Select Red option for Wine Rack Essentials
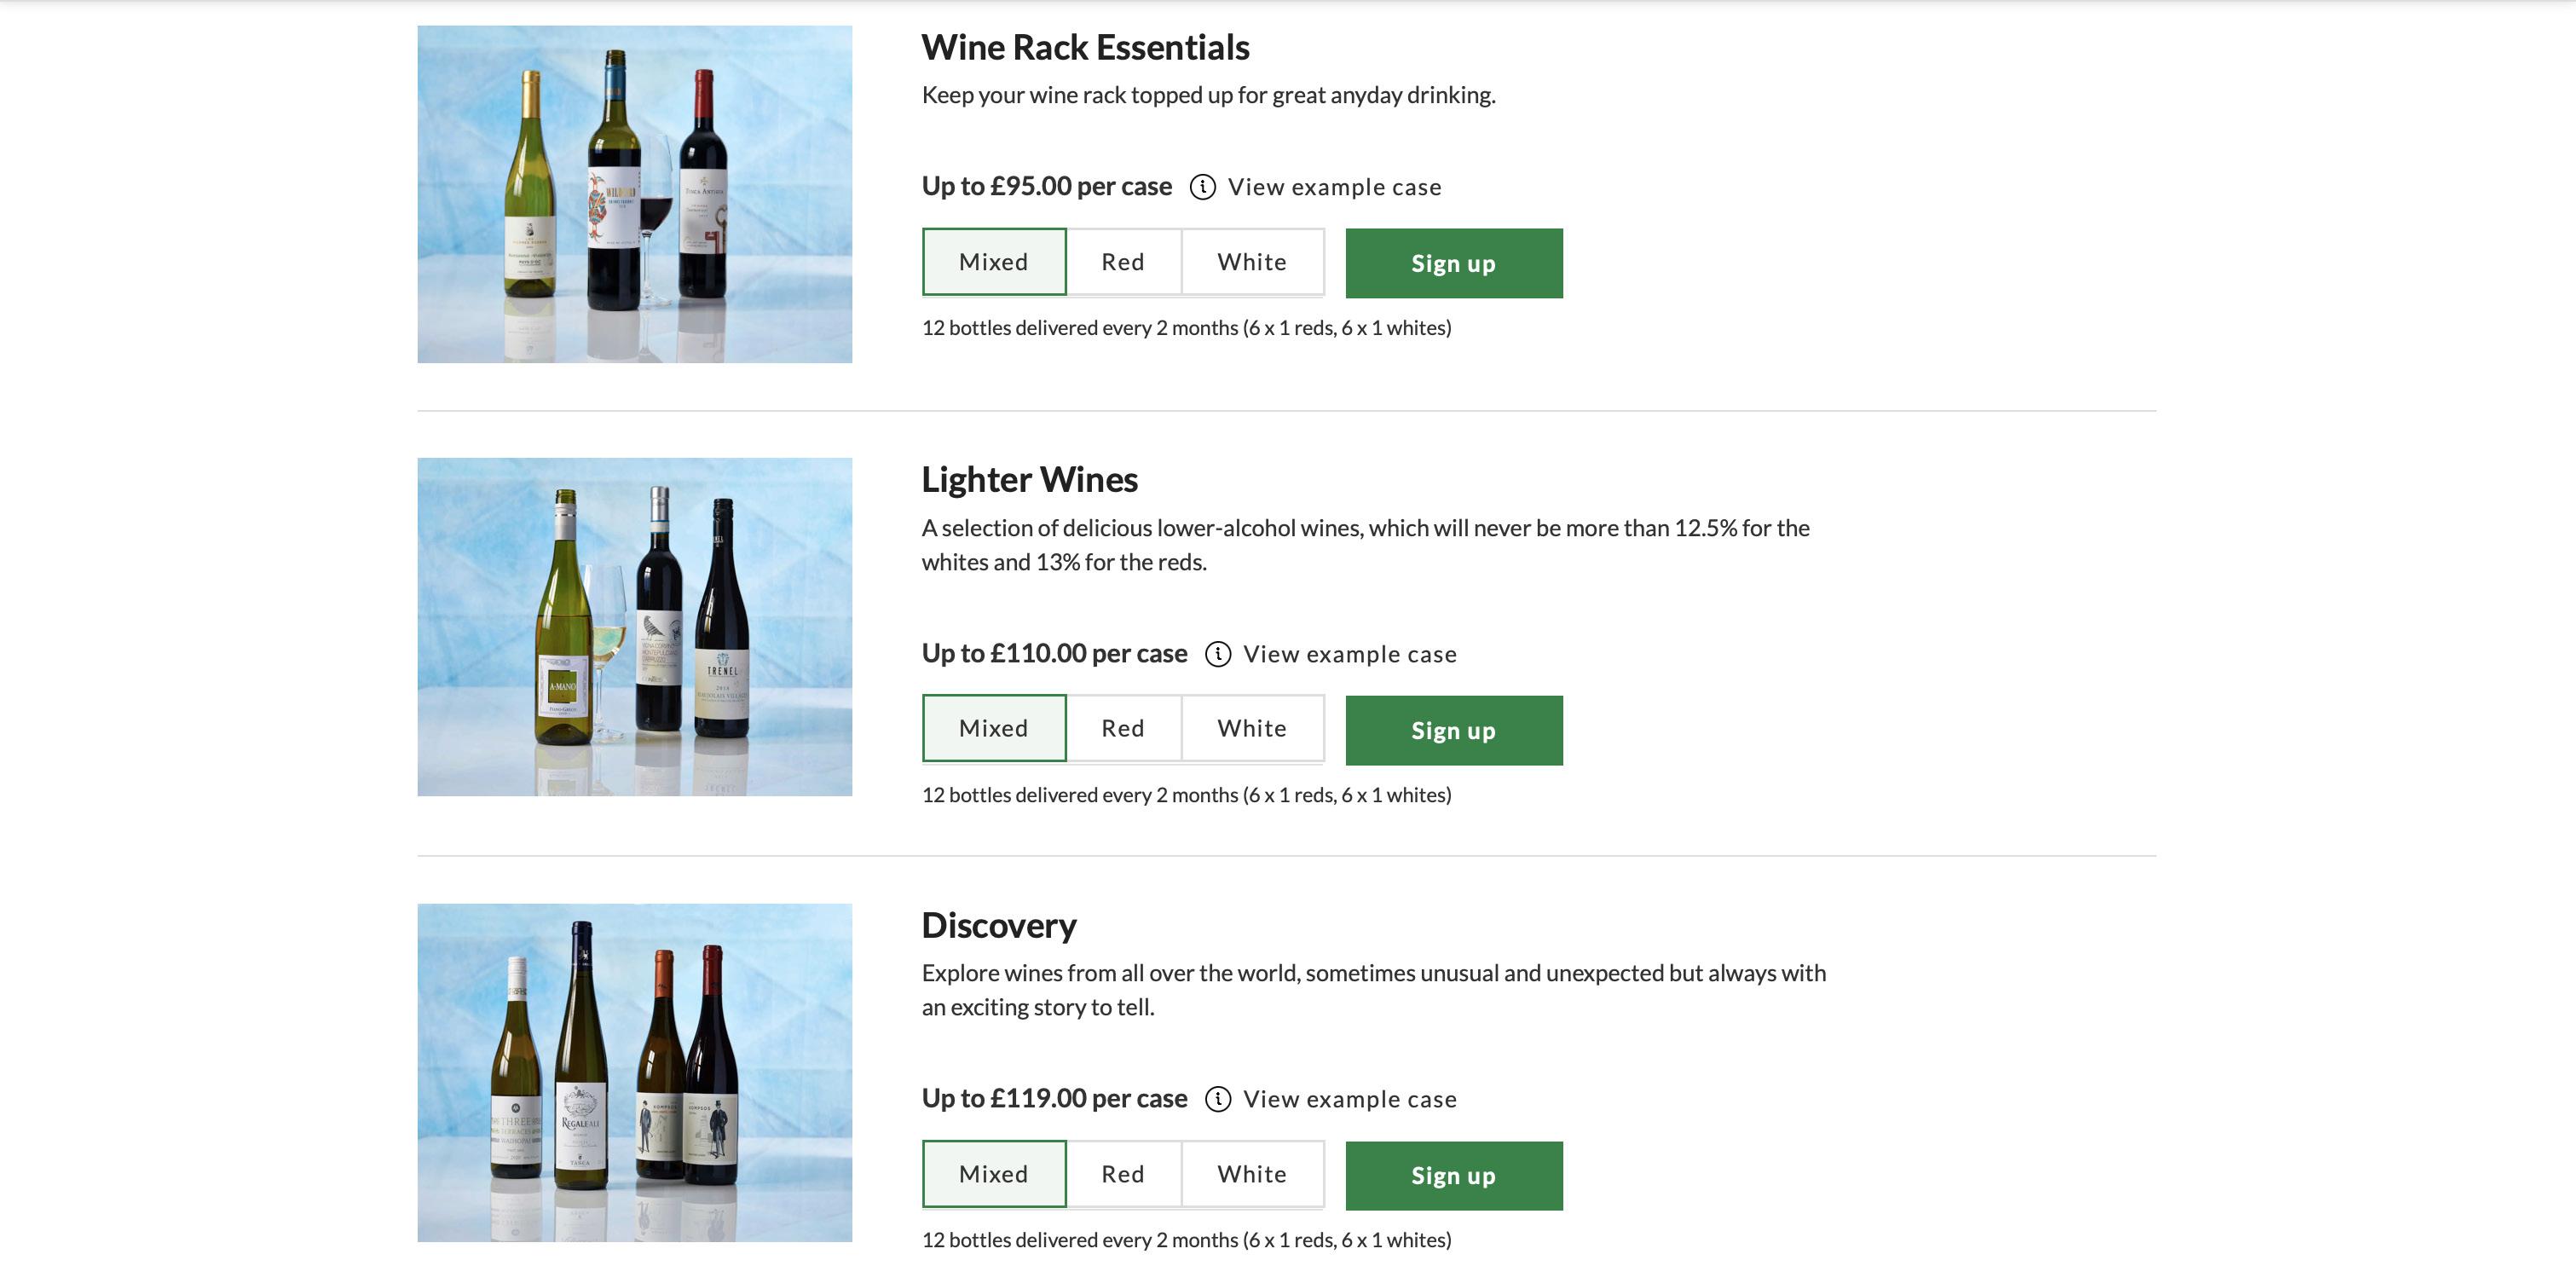This screenshot has width=2576, height=1266. click(x=1122, y=262)
